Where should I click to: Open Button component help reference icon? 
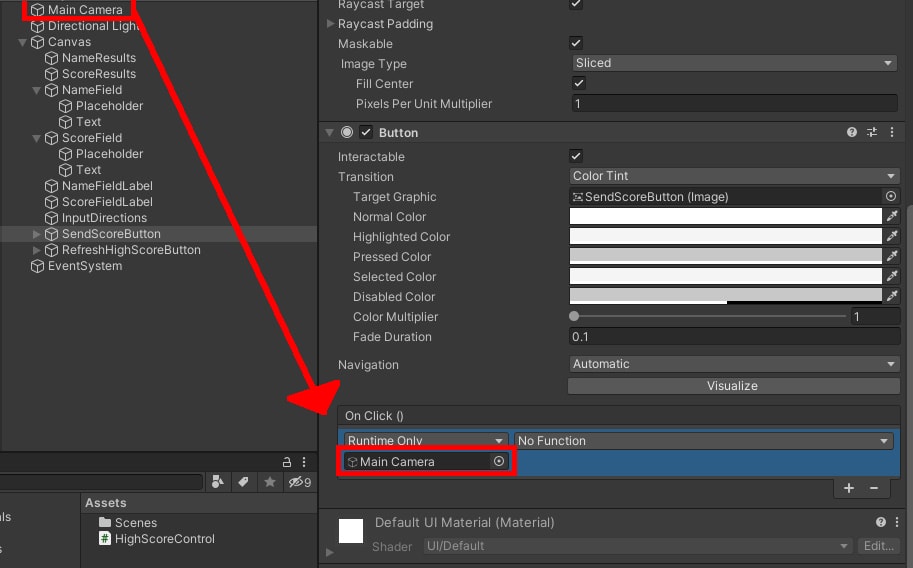[x=852, y=132]
